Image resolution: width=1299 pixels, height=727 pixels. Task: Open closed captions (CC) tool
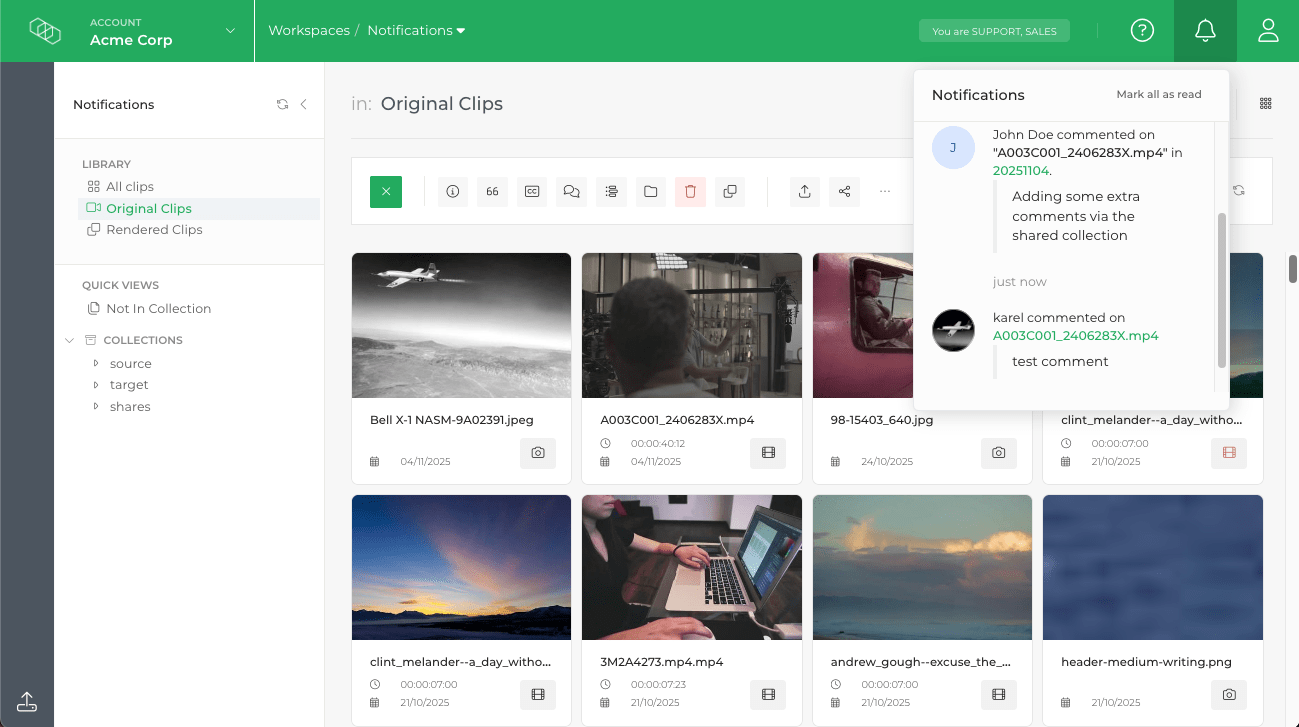tap(532, 191)
